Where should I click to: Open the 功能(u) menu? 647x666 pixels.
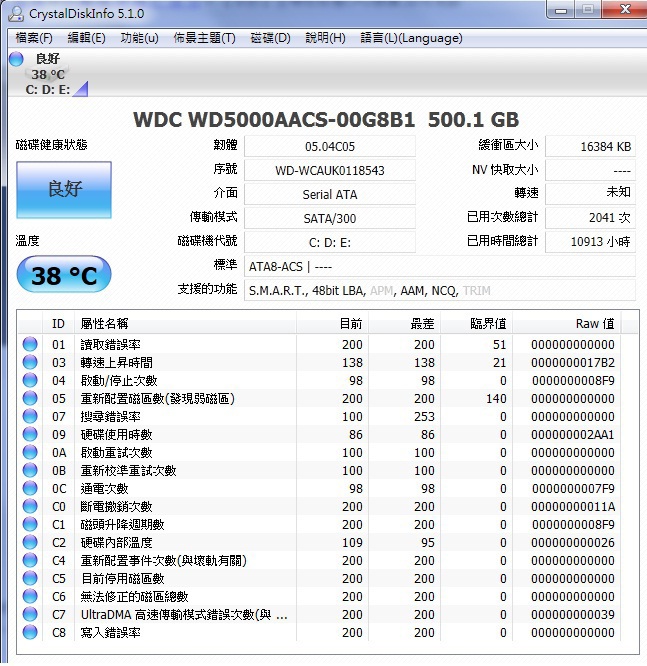point(139,38)
